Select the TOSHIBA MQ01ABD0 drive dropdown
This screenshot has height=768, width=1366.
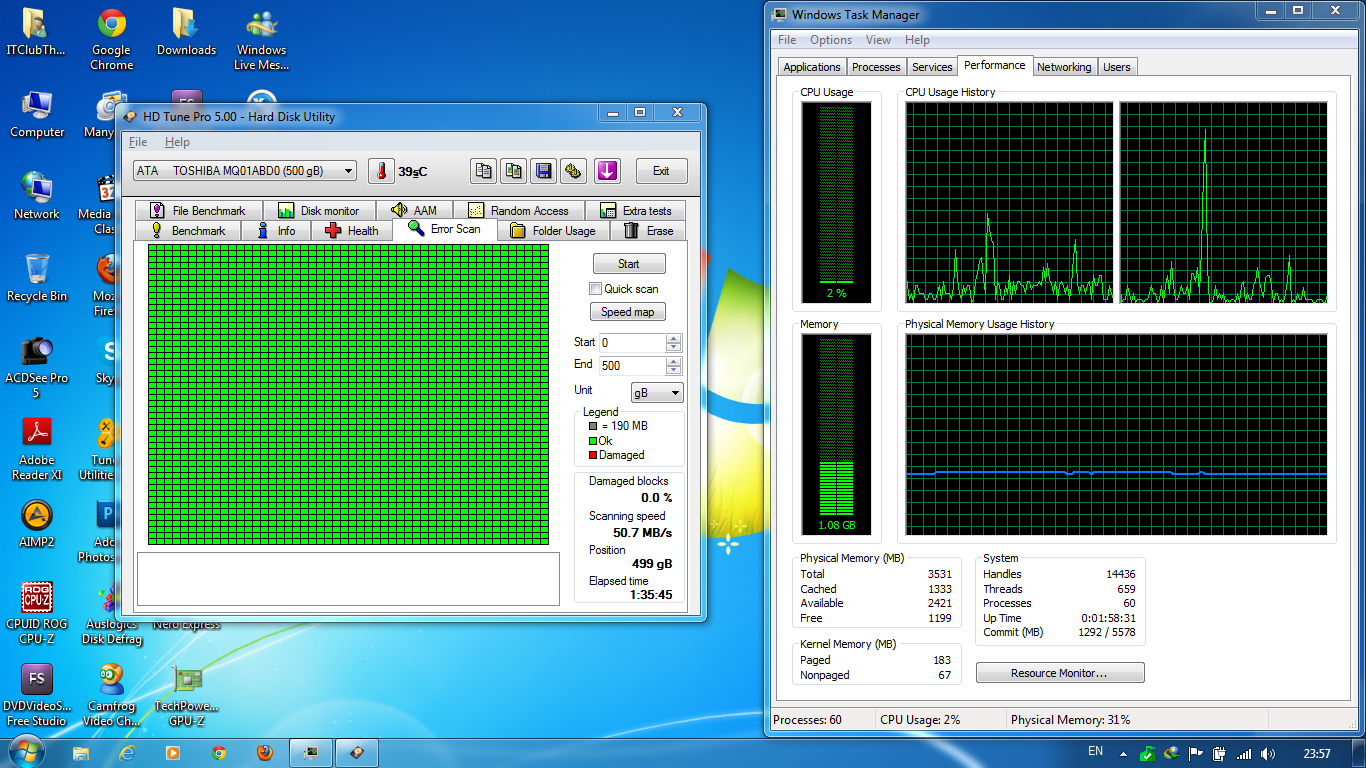[245, 171]
